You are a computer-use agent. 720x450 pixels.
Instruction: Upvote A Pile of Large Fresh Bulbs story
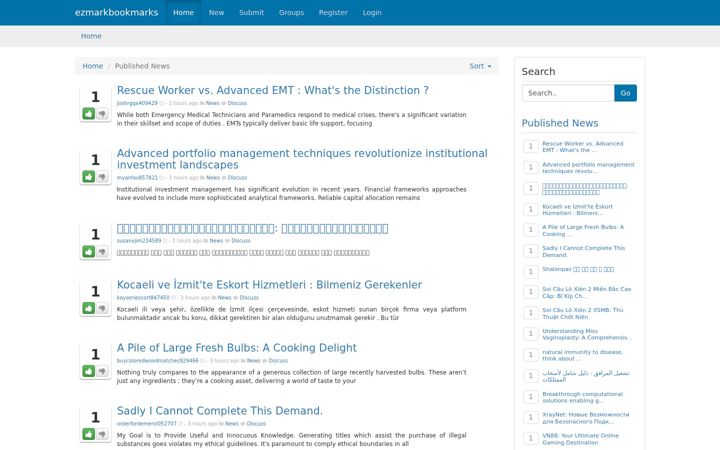[x=89, y=371]
